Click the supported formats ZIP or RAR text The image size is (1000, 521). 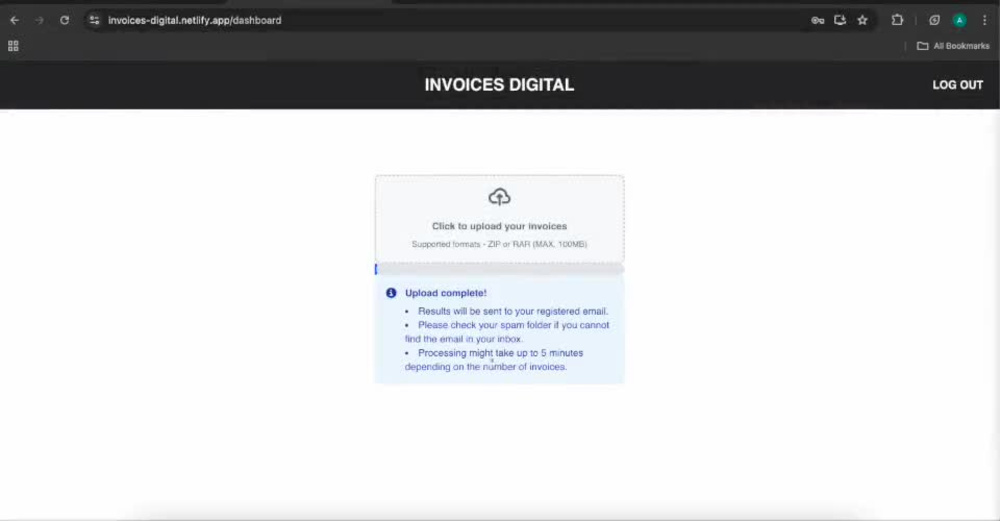[499, 244]
